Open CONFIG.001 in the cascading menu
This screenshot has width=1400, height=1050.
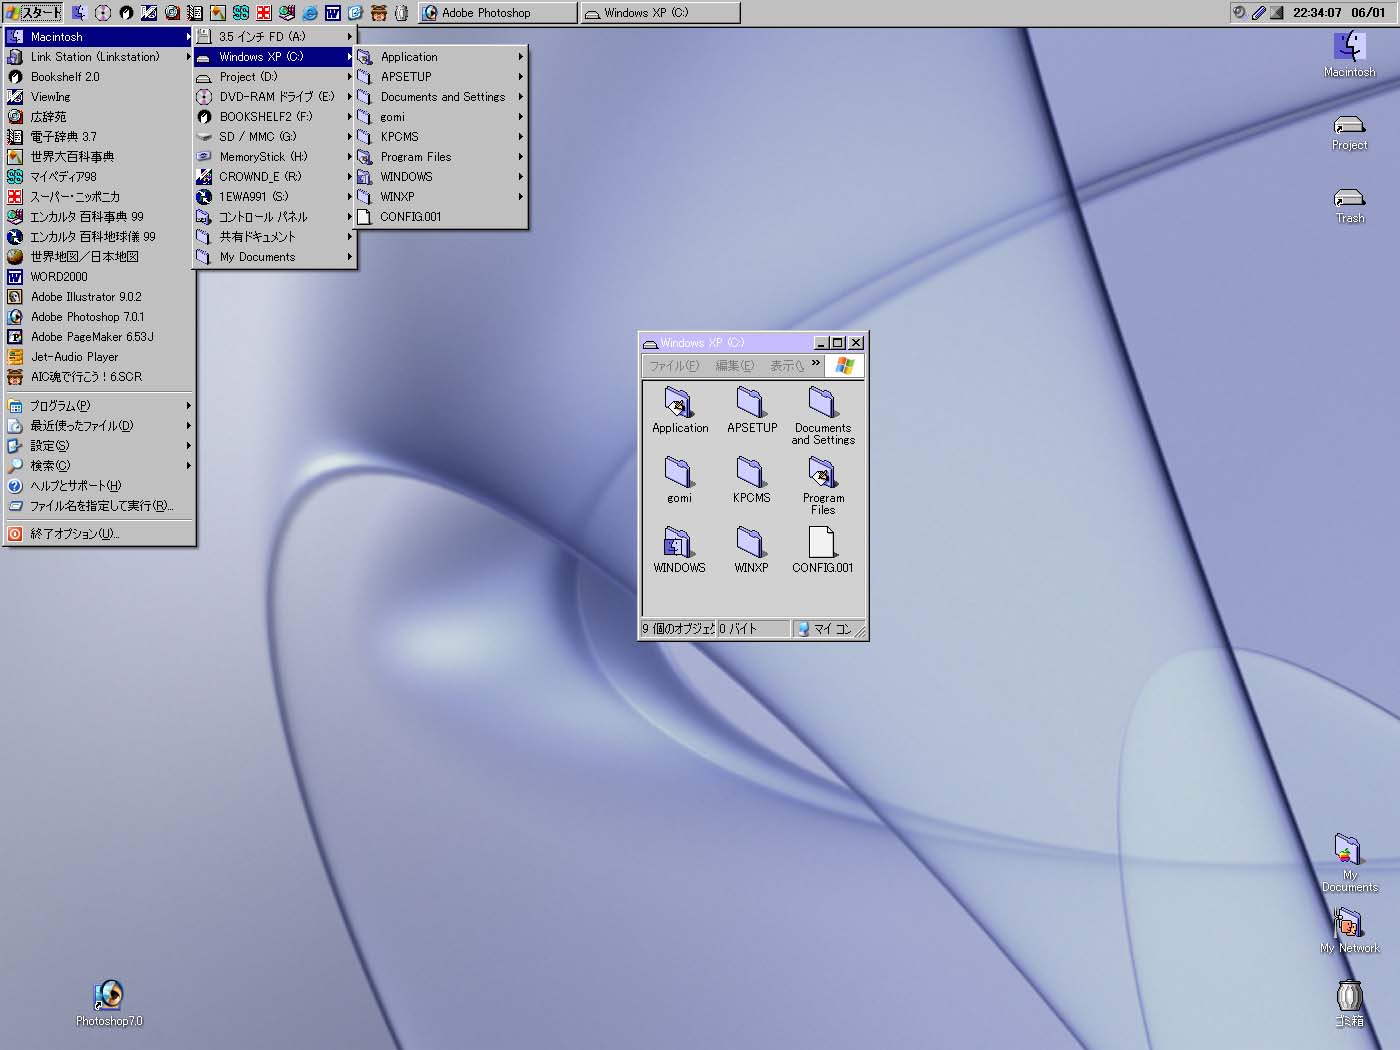tap(441, 216)
